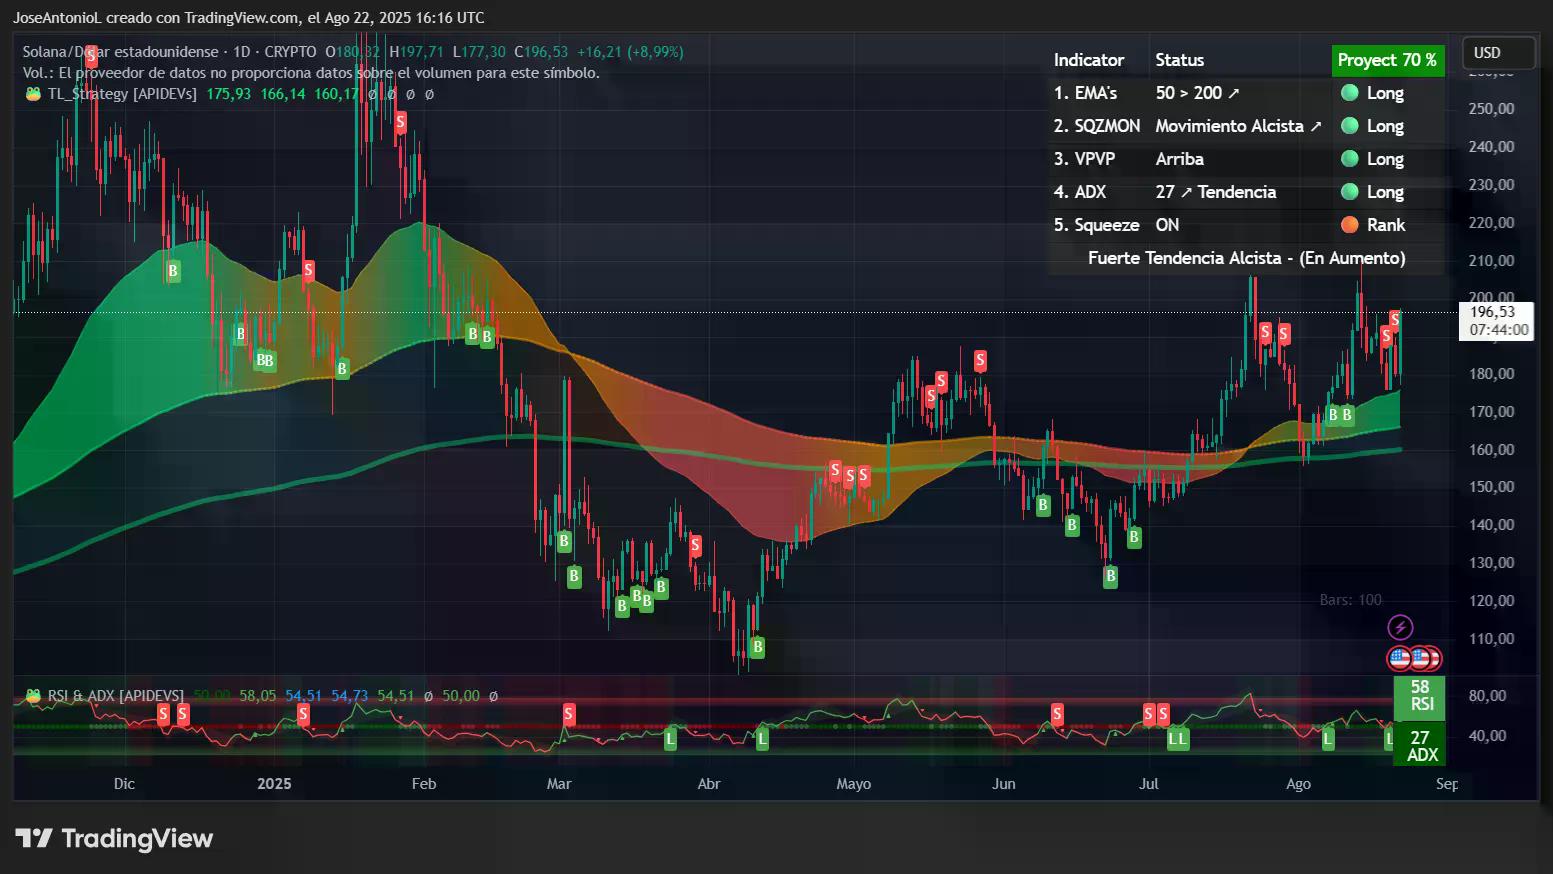Click the '5. Squeeze' row label

[x=1096, y=225]
